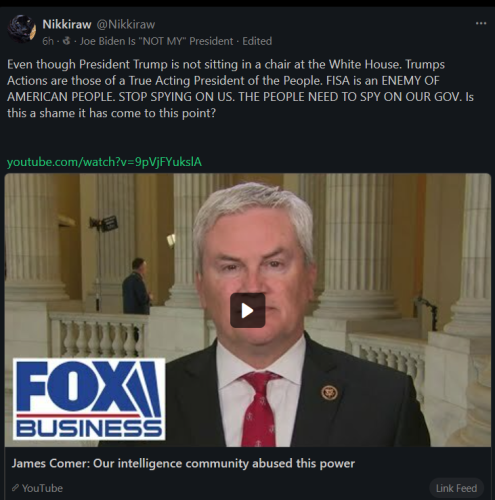Click the group icon beside the 6h timestamp
Screen dimensions: 495x500
[67, 41]
